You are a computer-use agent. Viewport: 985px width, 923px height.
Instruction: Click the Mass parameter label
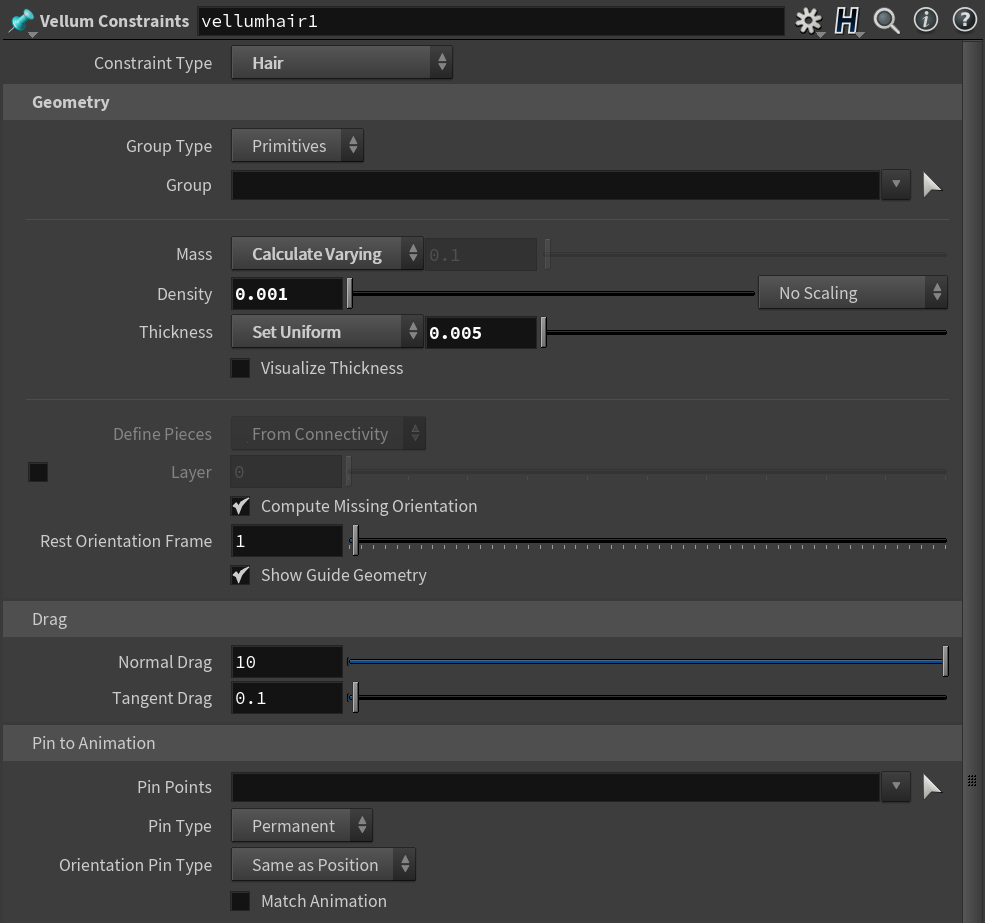pos(194,254)
